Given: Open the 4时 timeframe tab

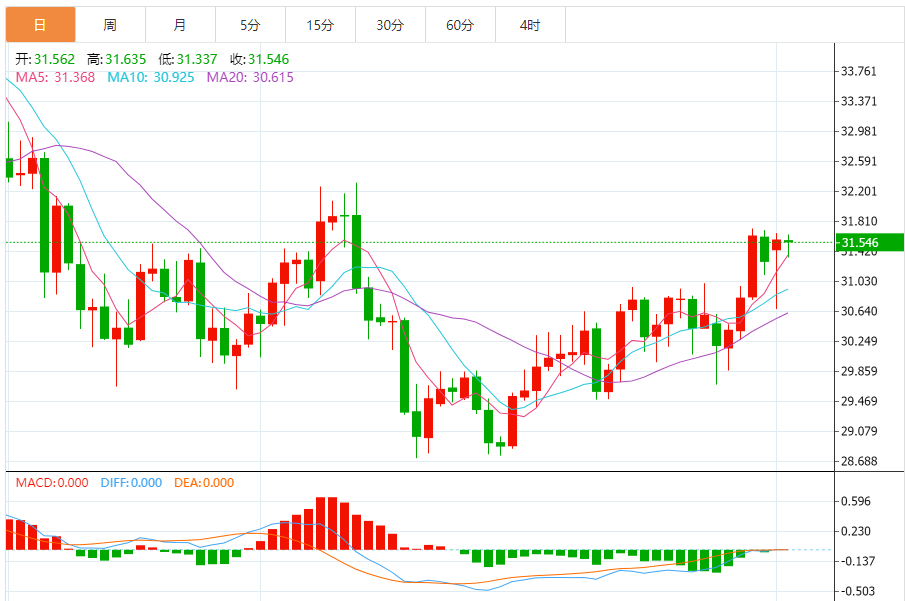Looking at the screenshot, I should click(530, 25).
